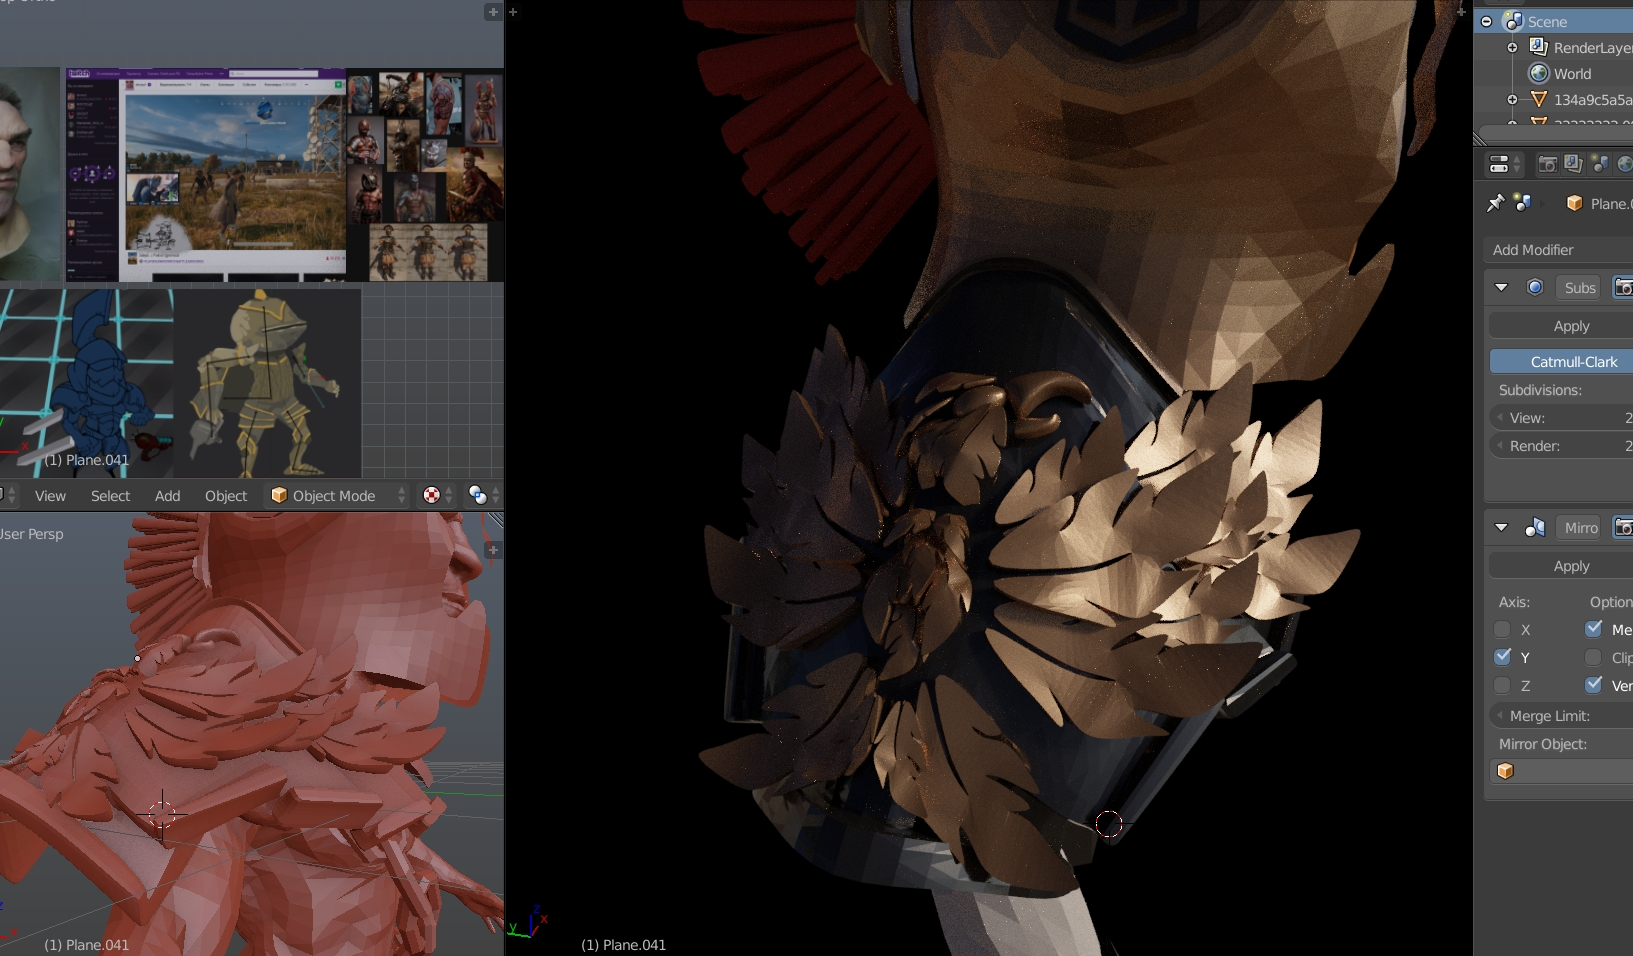This screenshot has height=956, width=1633.
Task: Click the Twitch stream reference screenshot thumbnail
Action: point(206,174)
